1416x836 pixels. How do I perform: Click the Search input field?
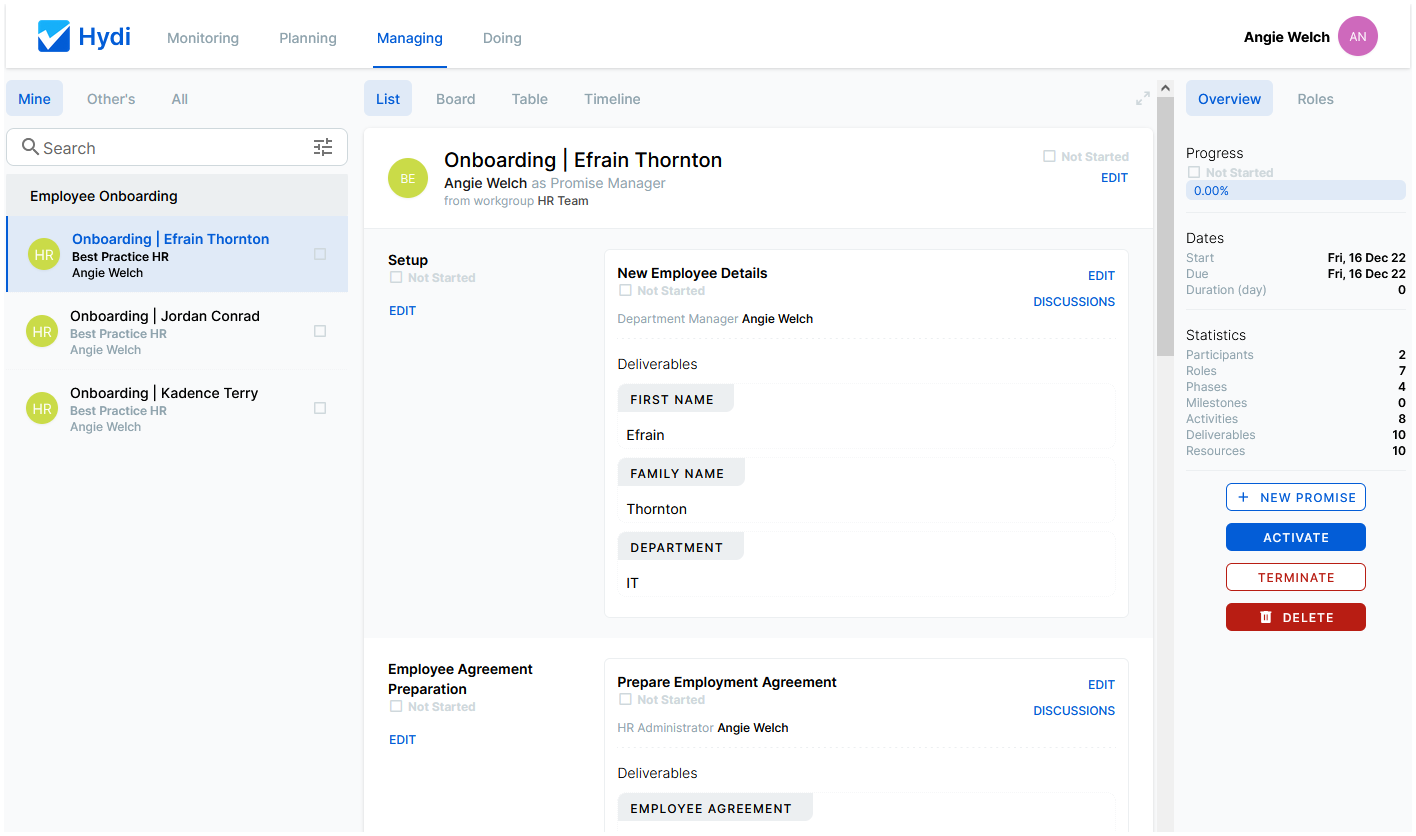[177, 148]
